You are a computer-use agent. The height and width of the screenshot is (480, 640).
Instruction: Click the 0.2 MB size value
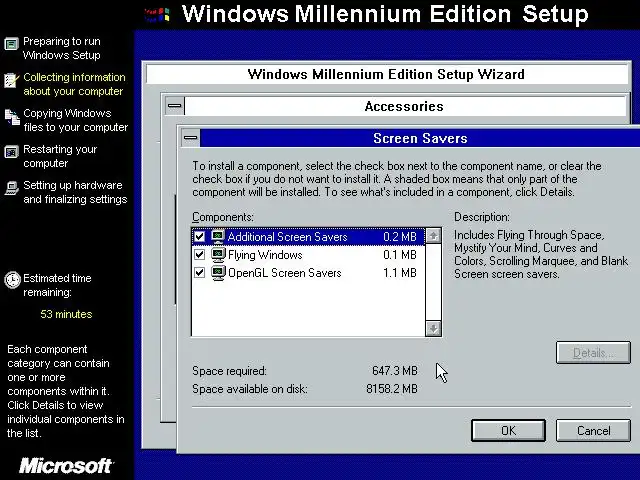[x=400, y=237]
